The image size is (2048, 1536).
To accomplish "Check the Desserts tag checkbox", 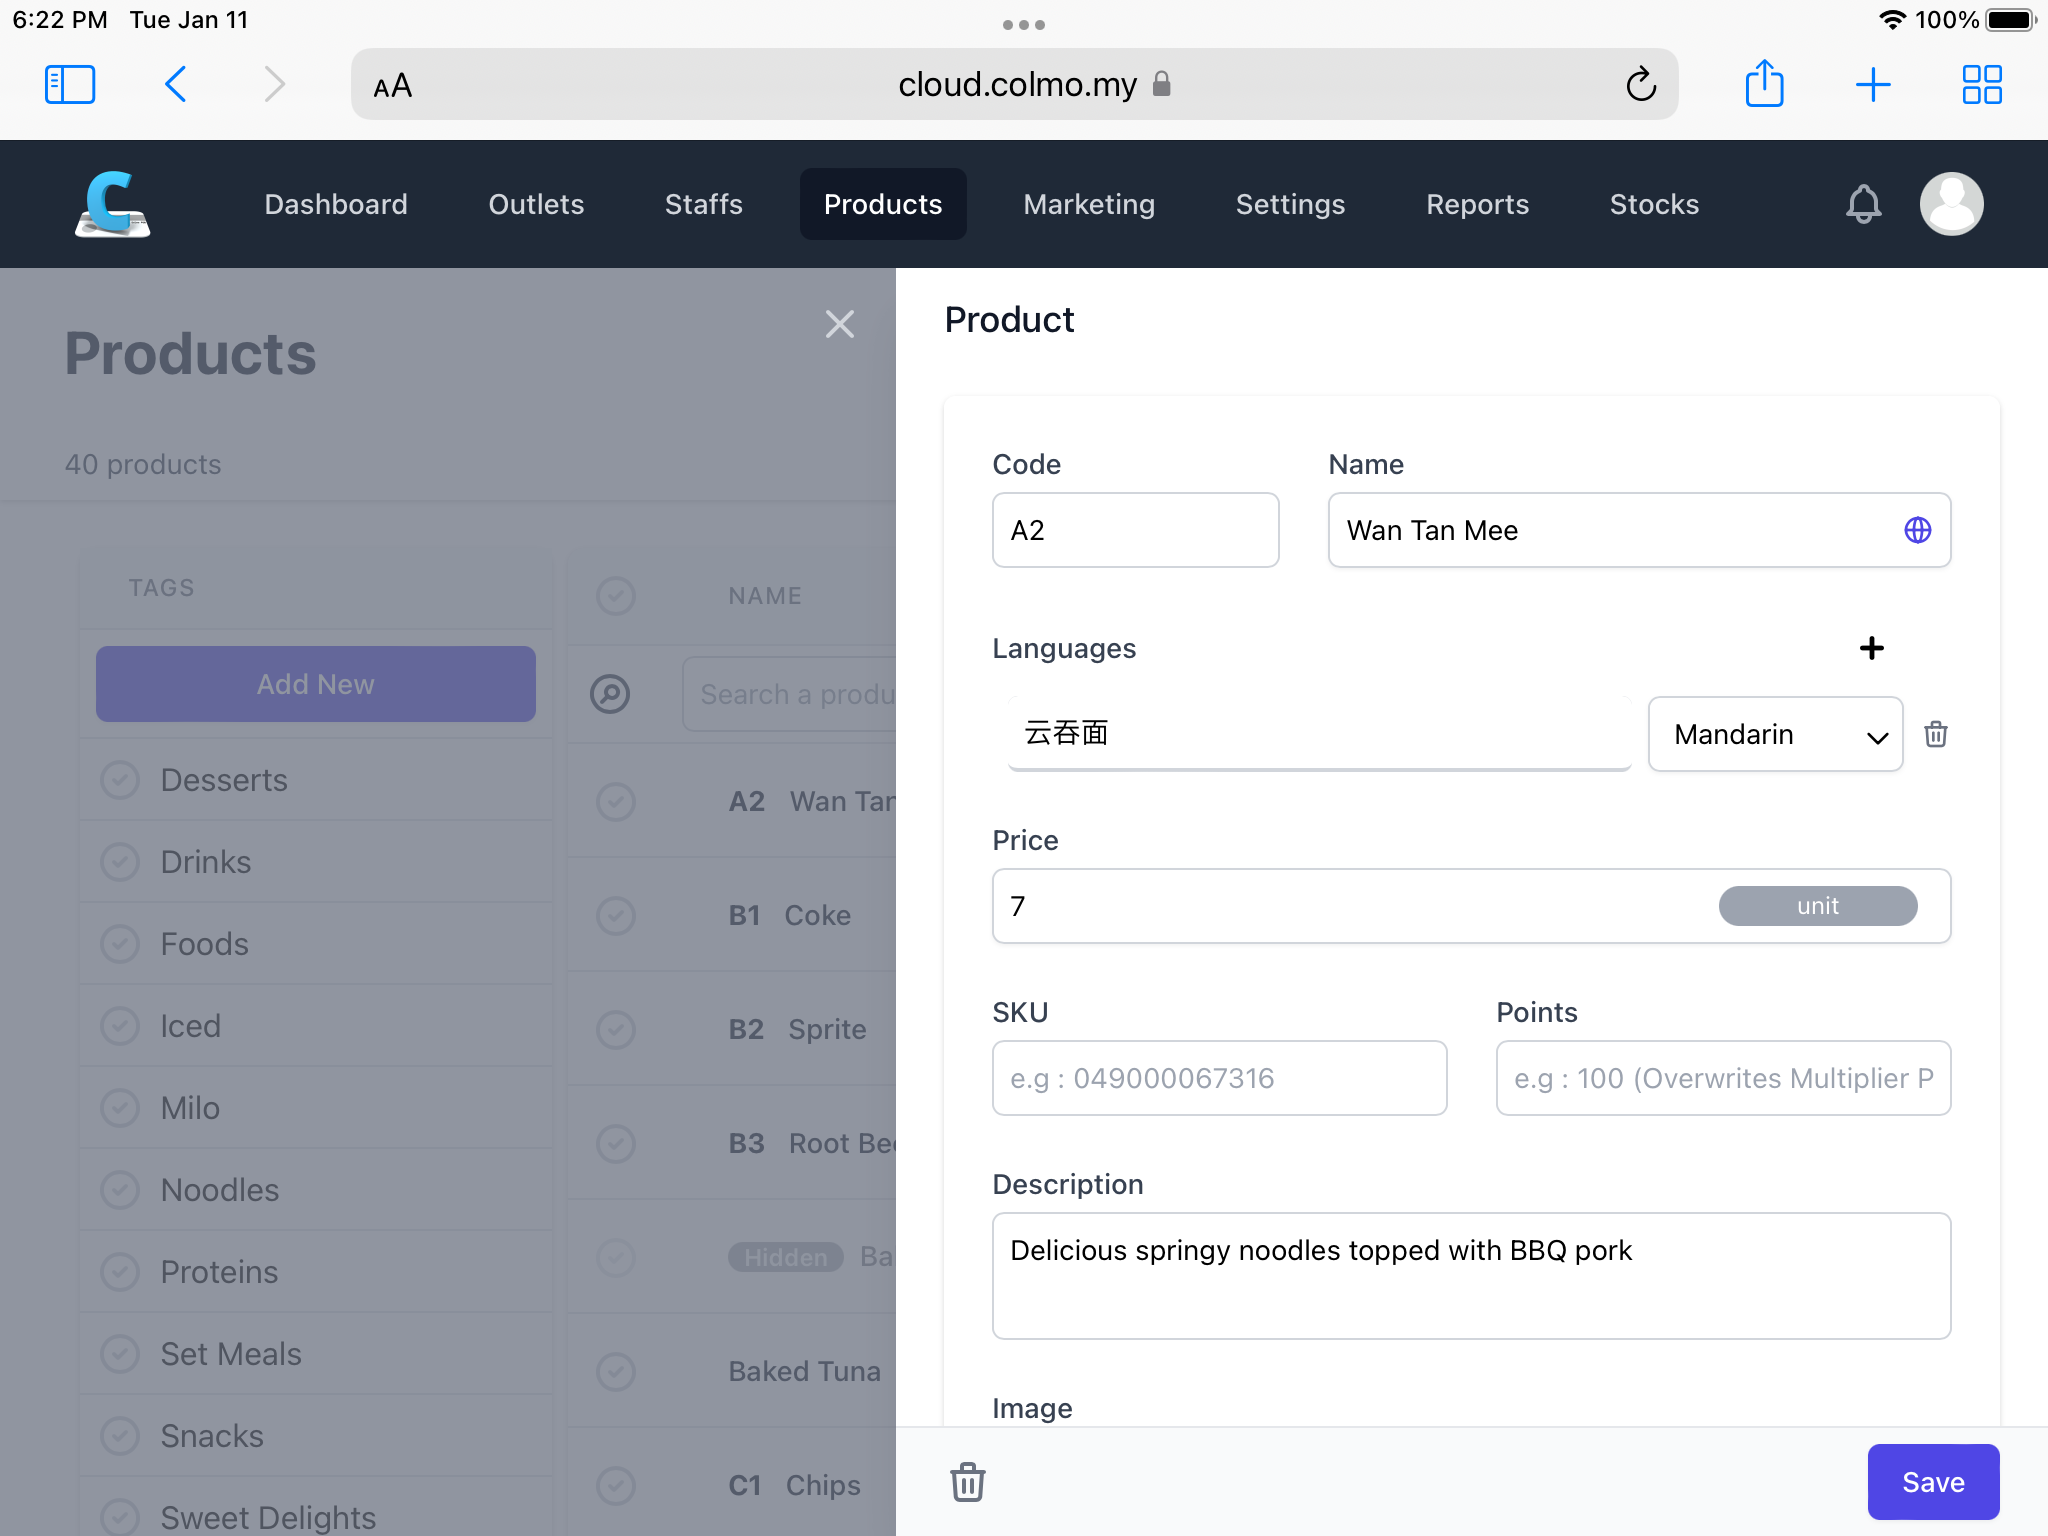I will (x=120, y=780).
